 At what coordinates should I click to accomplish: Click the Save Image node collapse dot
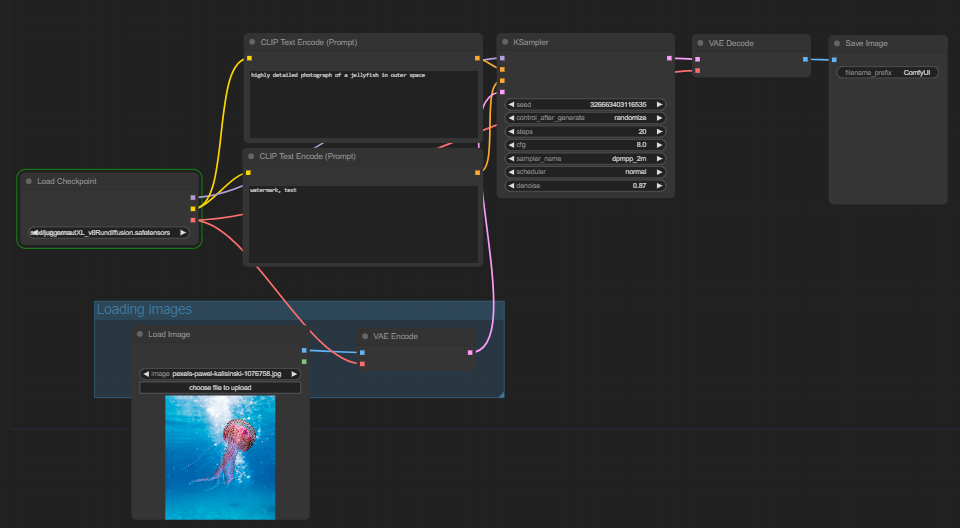pyautogui.click(x=837, y=43)
